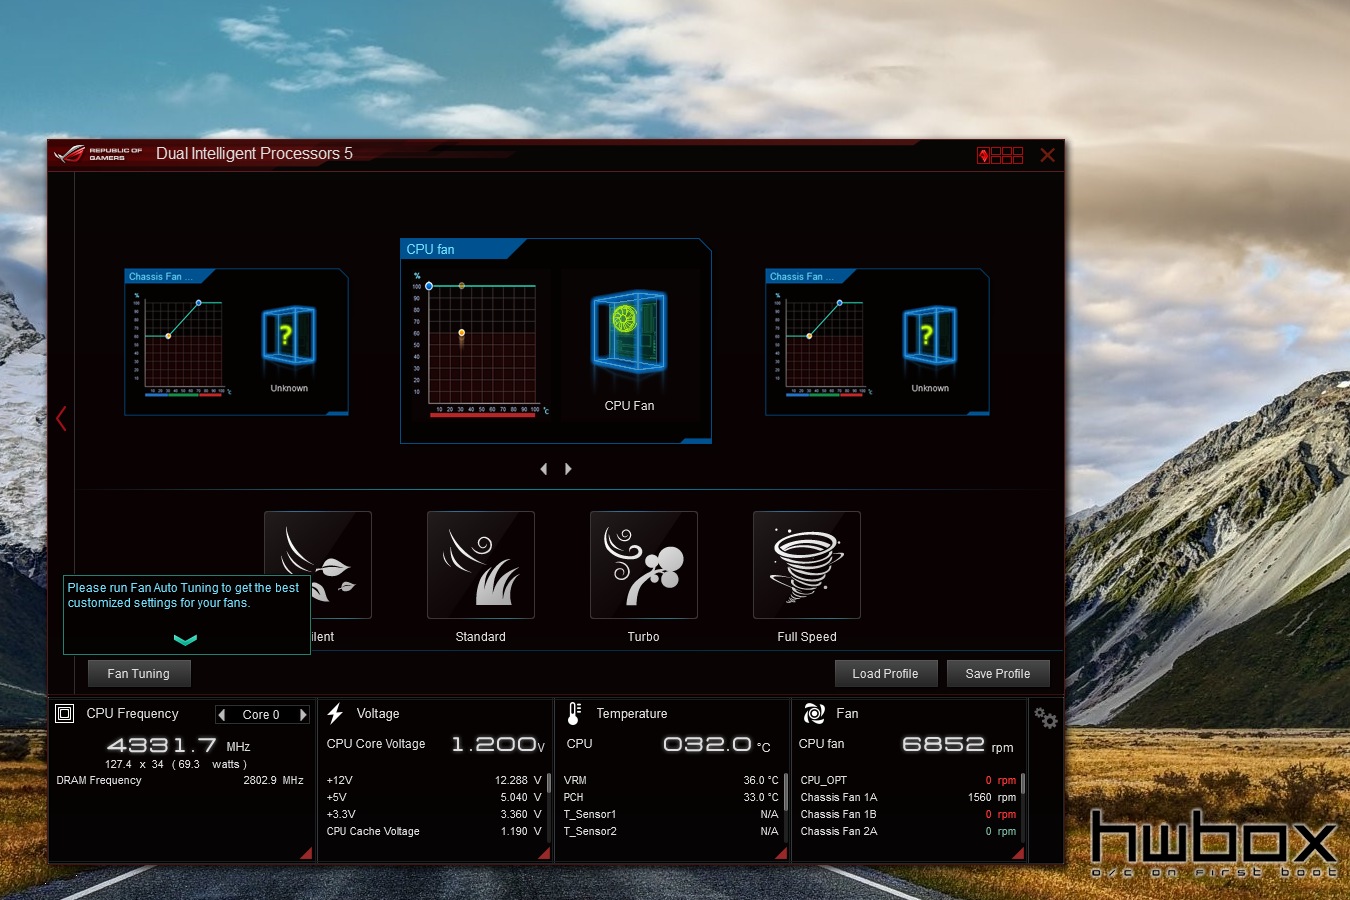The width and height of the screenshot is (1350, 900).
Task: Click the +3.3V voltage row
Action: 434,814
